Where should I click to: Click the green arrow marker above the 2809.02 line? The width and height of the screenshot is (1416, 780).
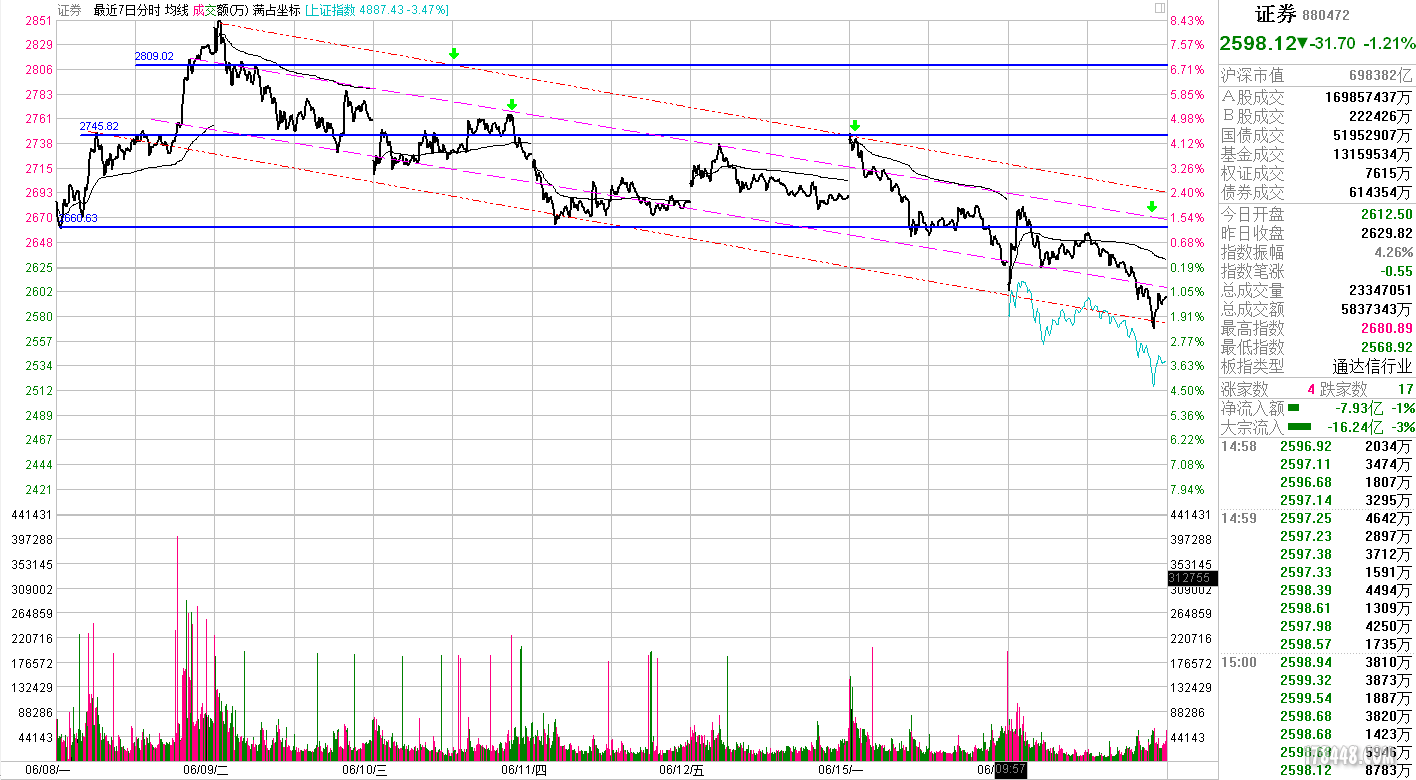[x=454, y=54]
